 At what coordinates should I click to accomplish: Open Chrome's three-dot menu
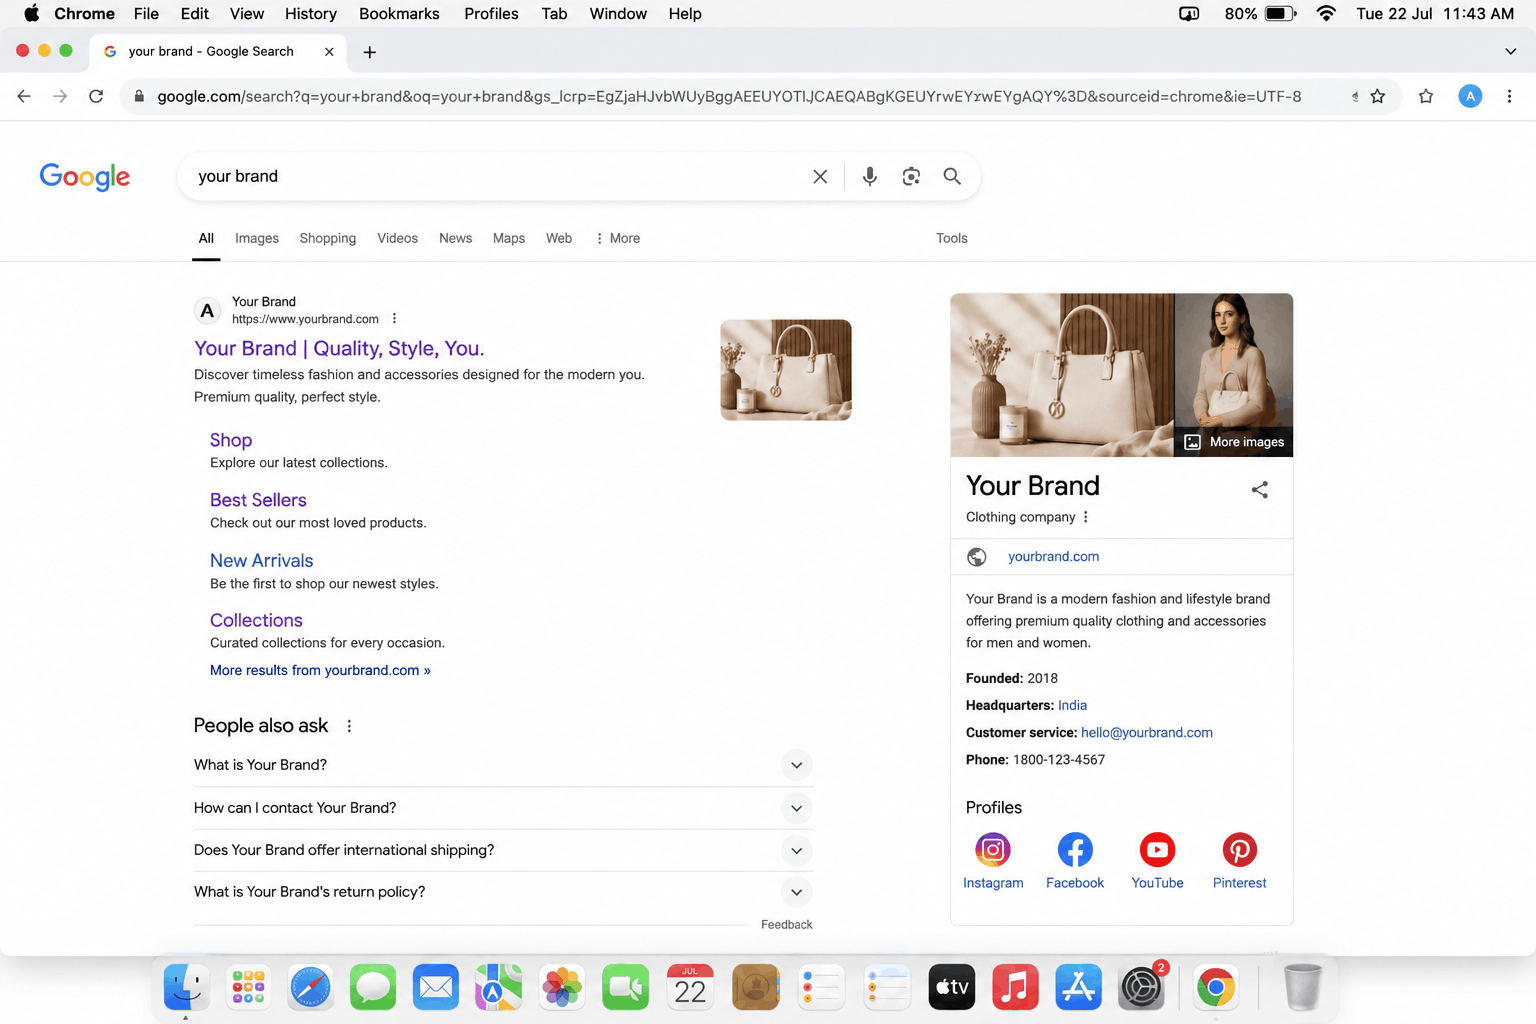[1509, 96]
